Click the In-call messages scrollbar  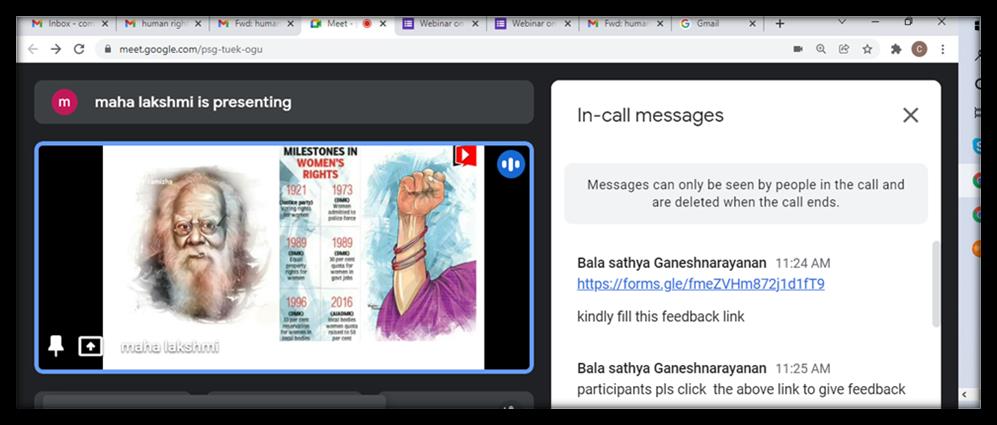(935, 284)
